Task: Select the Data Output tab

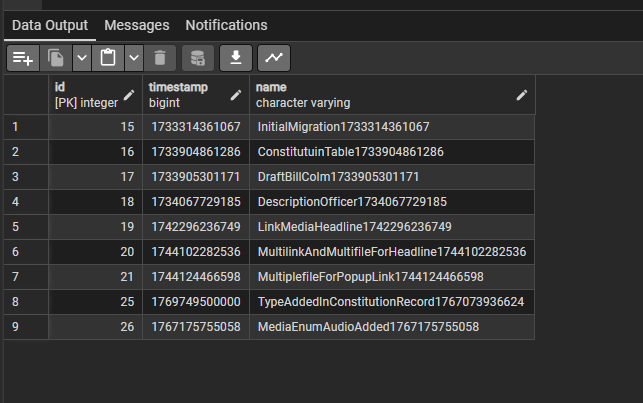Action: pyautogui.click(x=50, y=25)
